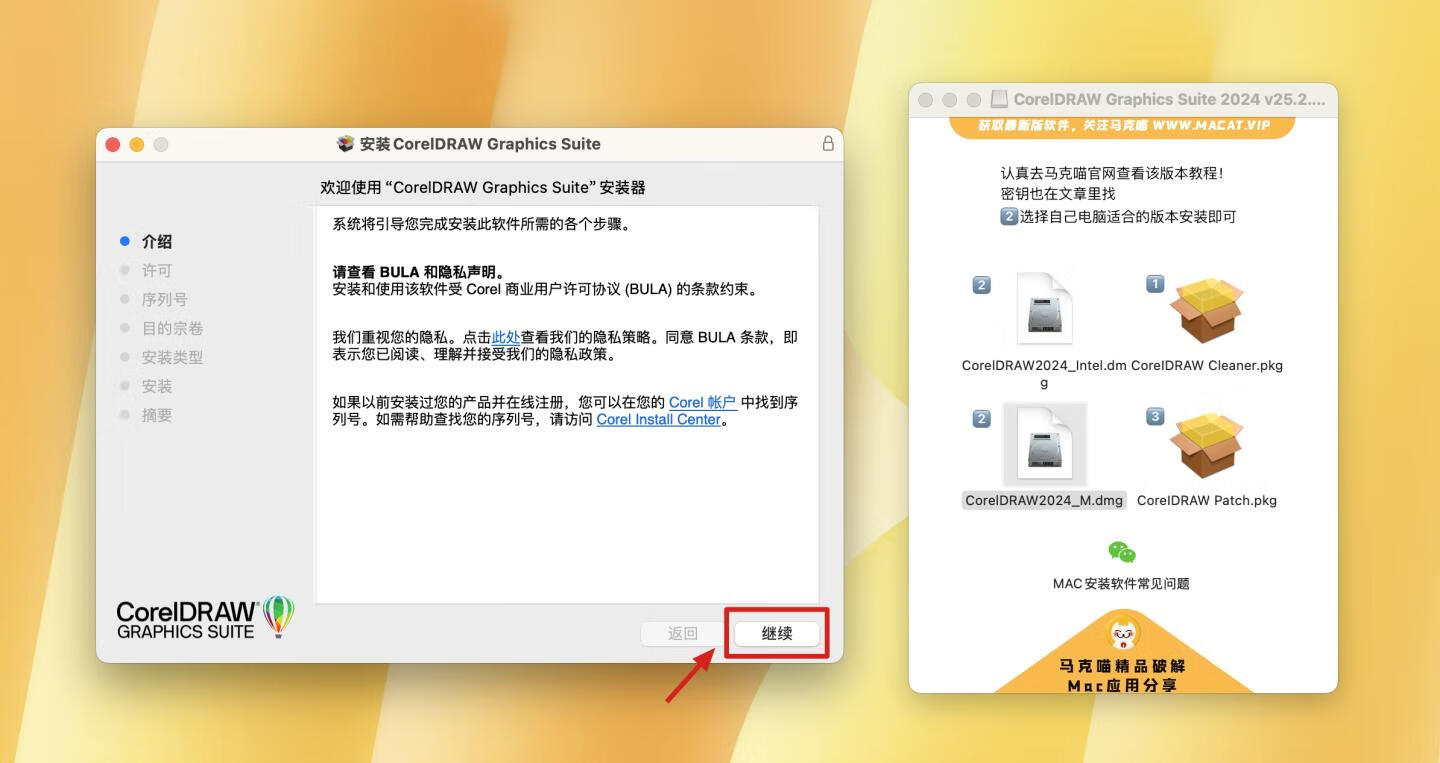Click the installer package icon in title
Screen dimensions: 1440x763
346,143
